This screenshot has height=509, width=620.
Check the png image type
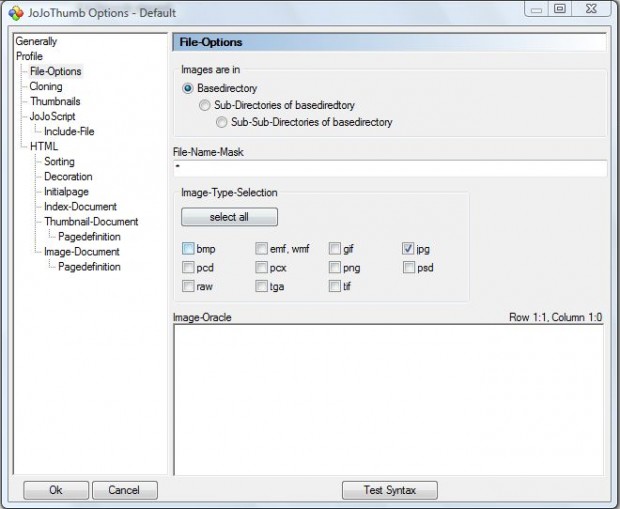(x=335, y=267)
